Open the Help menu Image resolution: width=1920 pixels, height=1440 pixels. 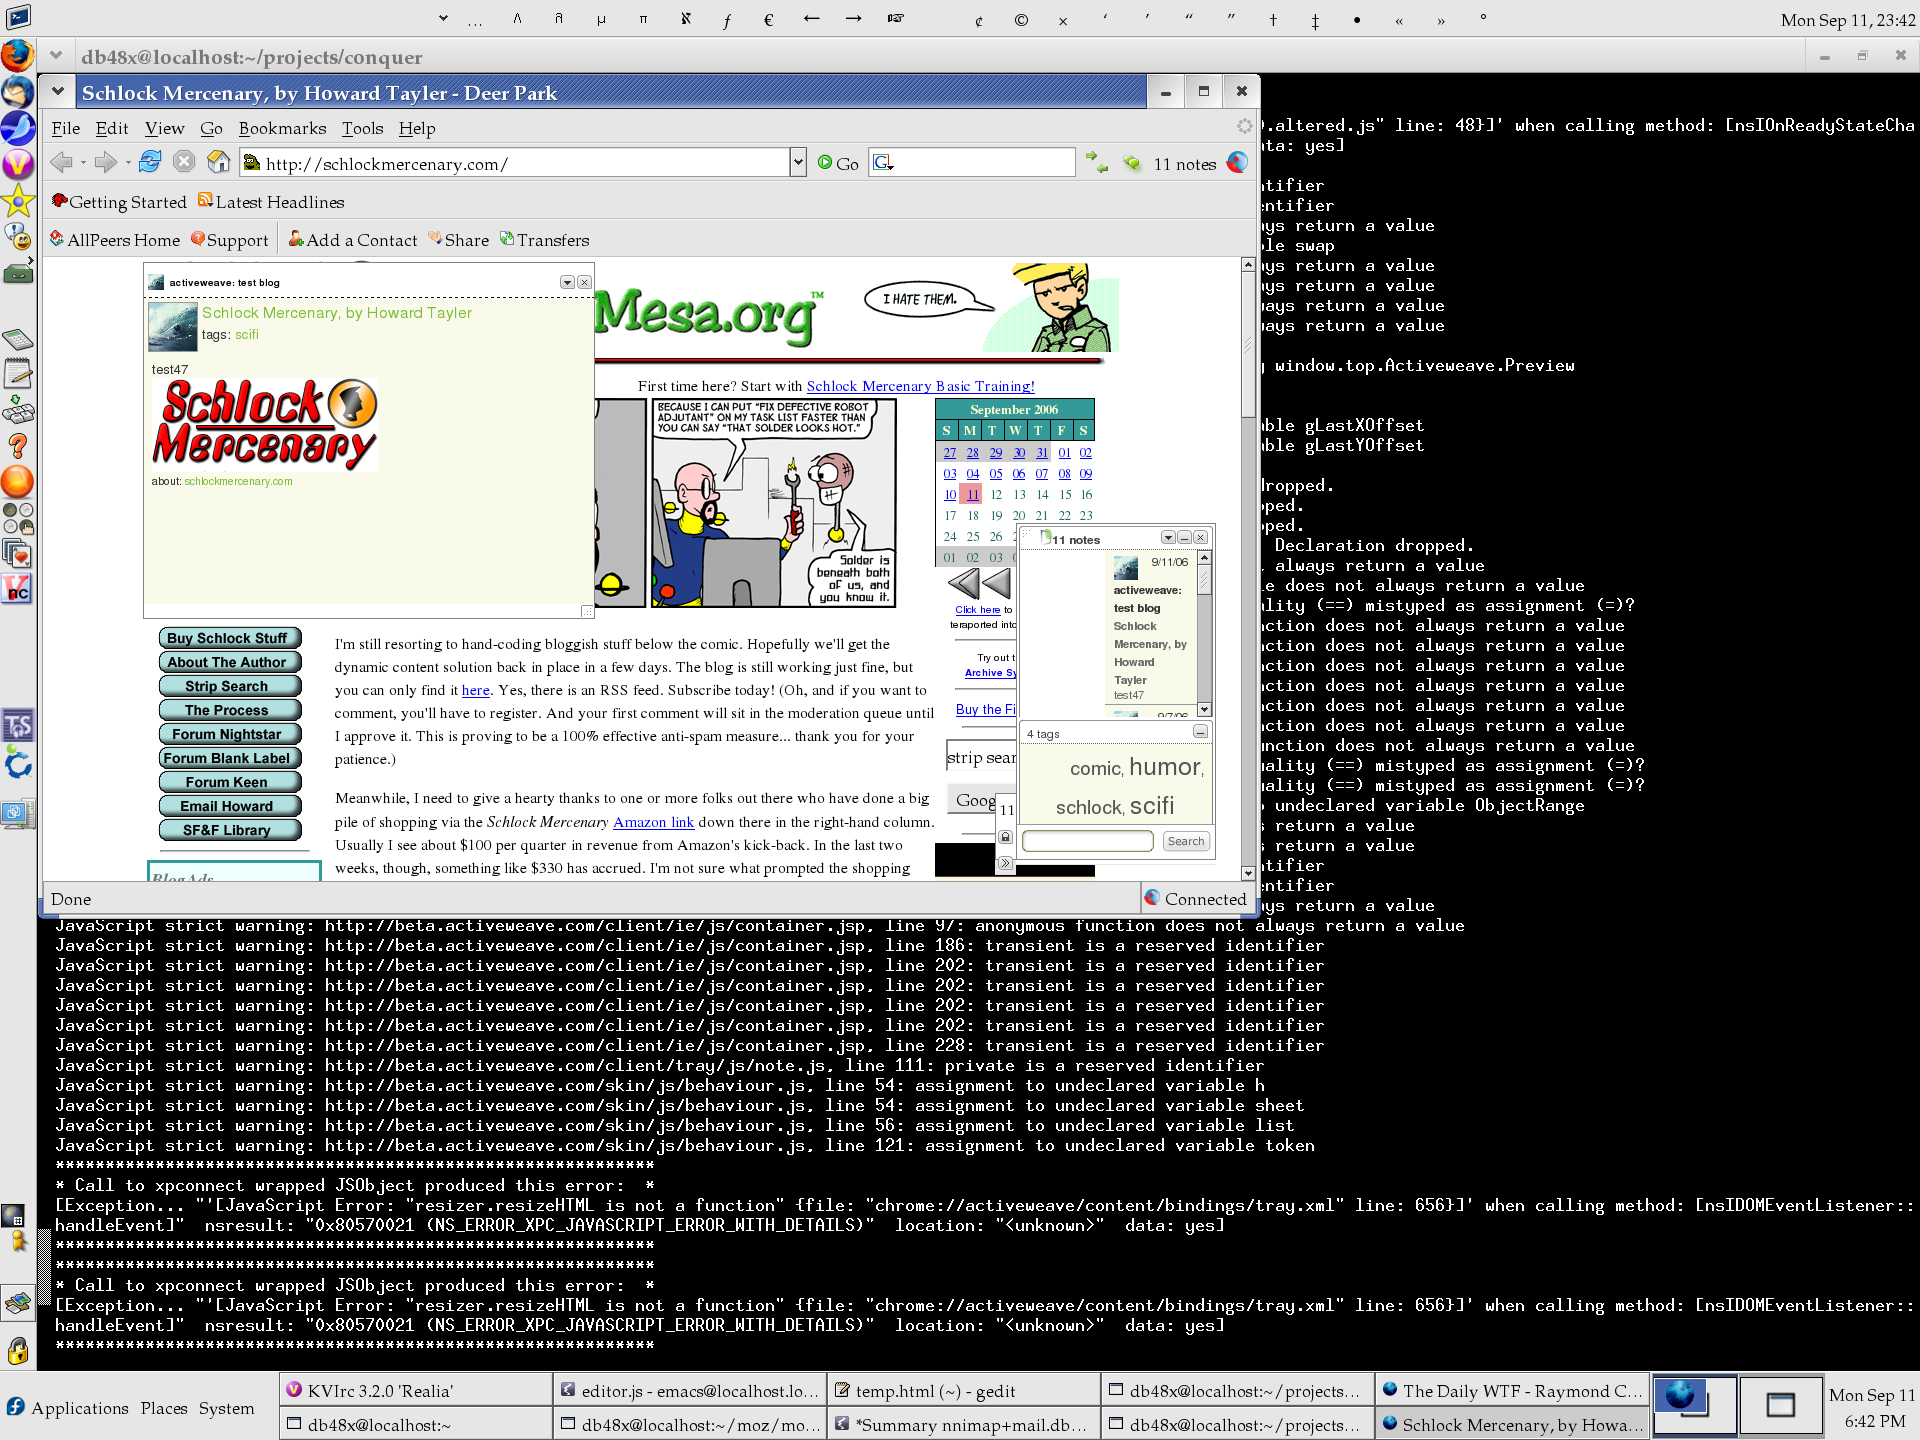(x=417, y=128)
